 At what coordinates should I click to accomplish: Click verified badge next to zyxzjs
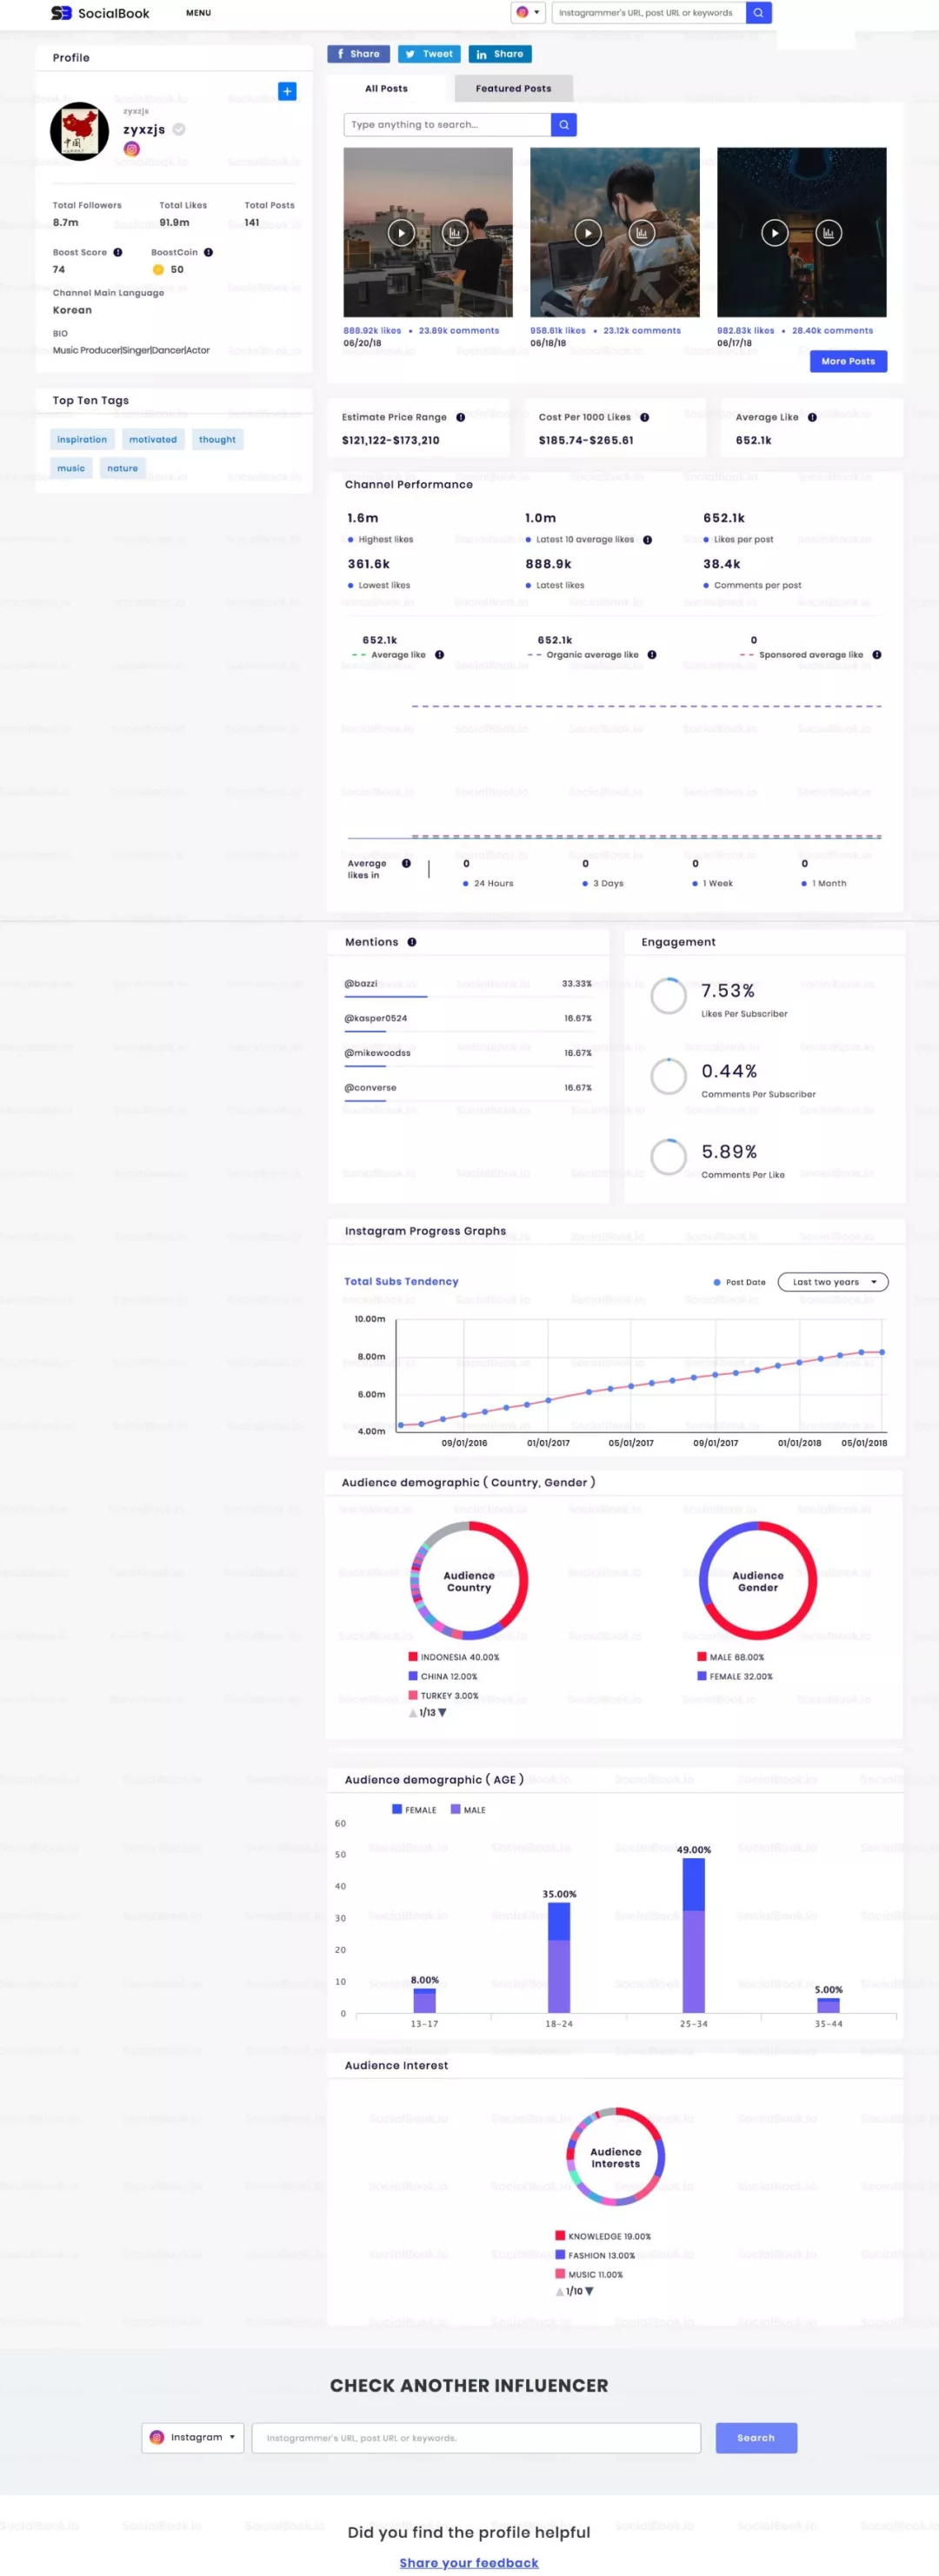pos(179,129)
